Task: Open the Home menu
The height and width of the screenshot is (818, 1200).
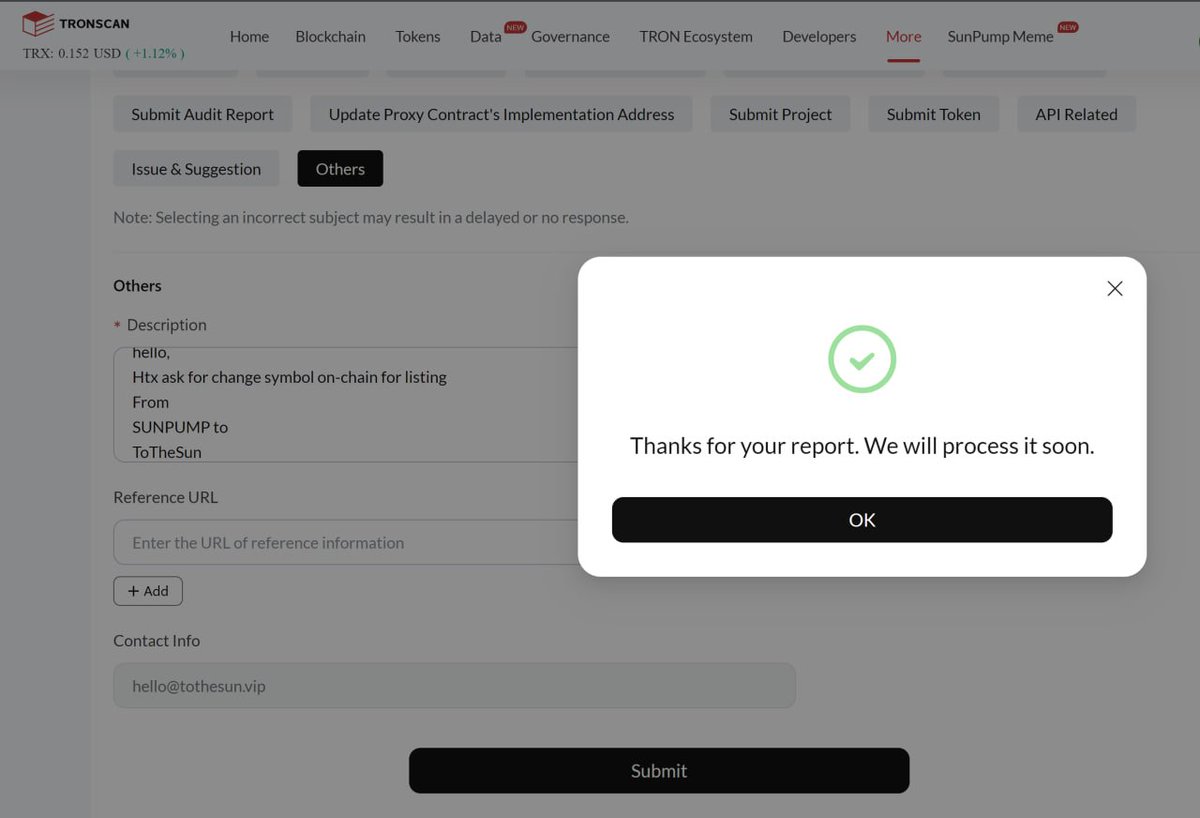Action: click(249, 36)
